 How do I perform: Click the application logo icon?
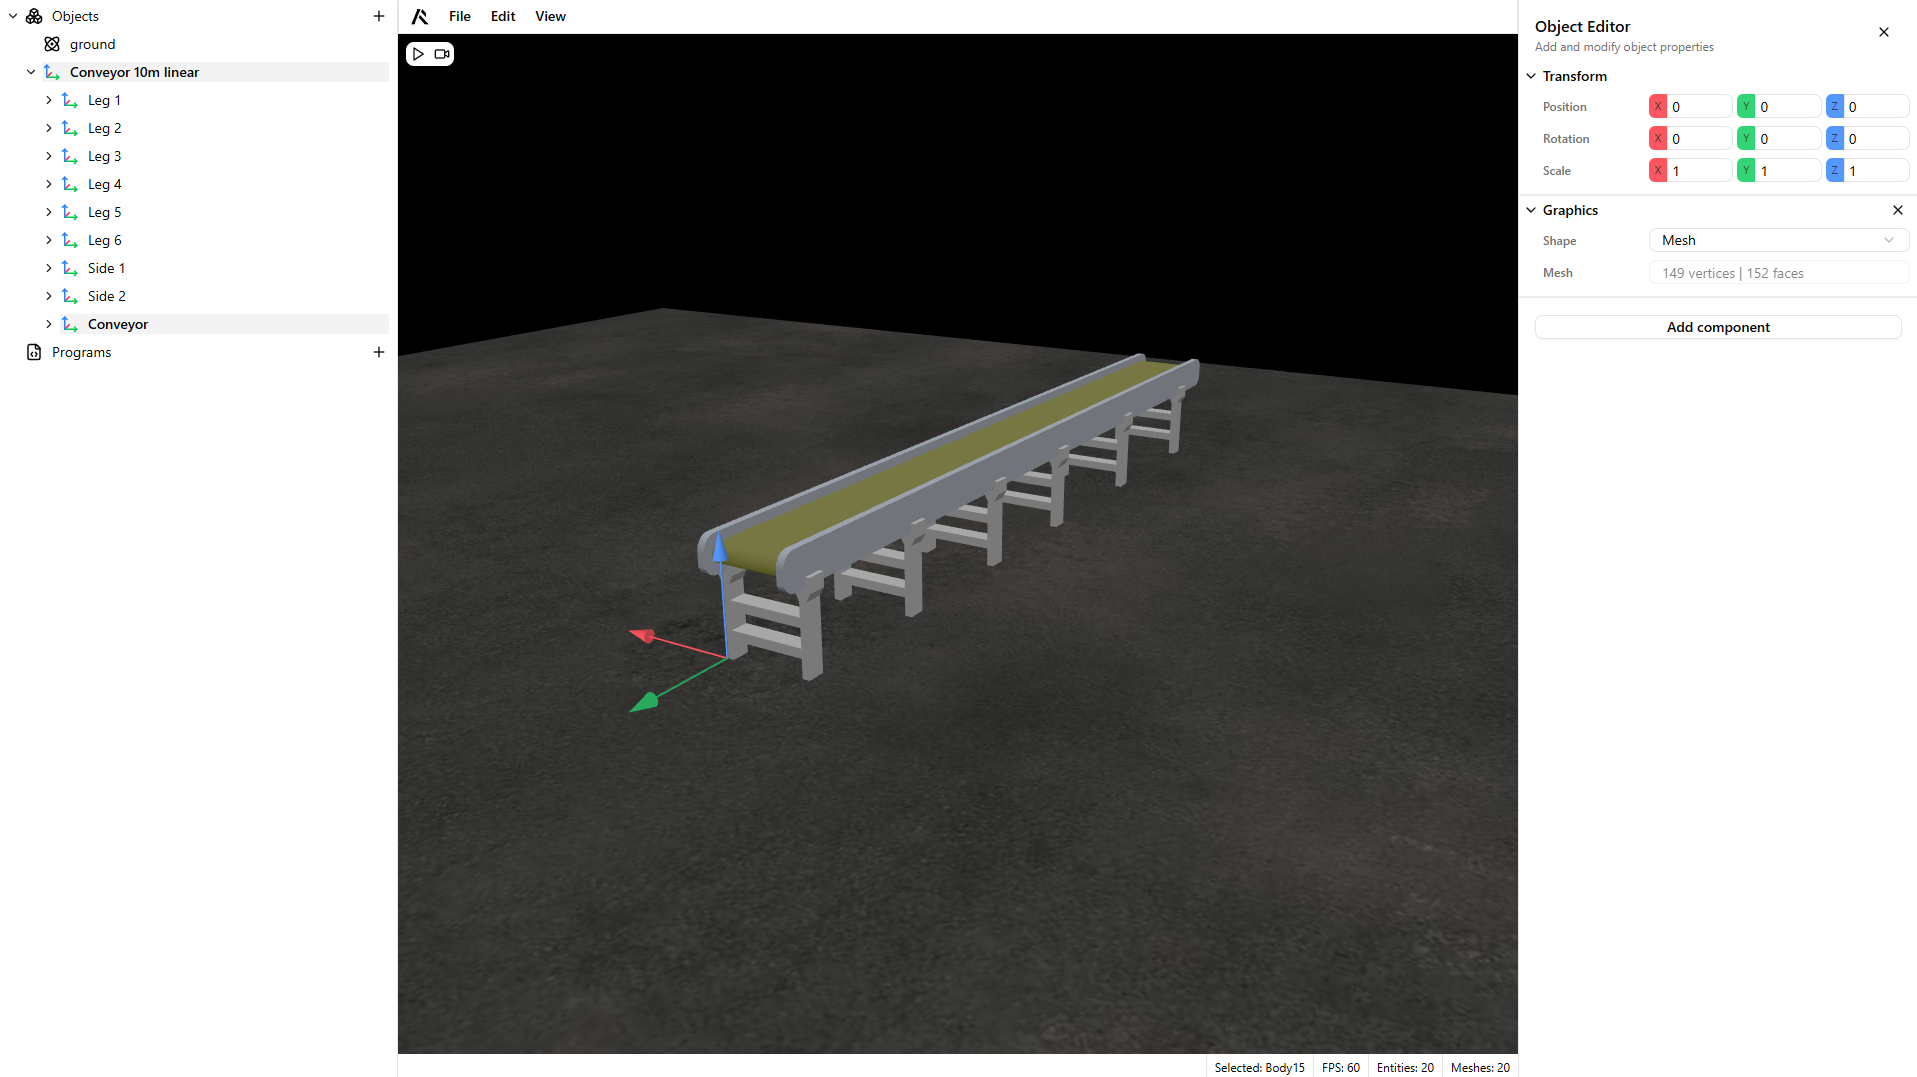[x=420, y=16]
